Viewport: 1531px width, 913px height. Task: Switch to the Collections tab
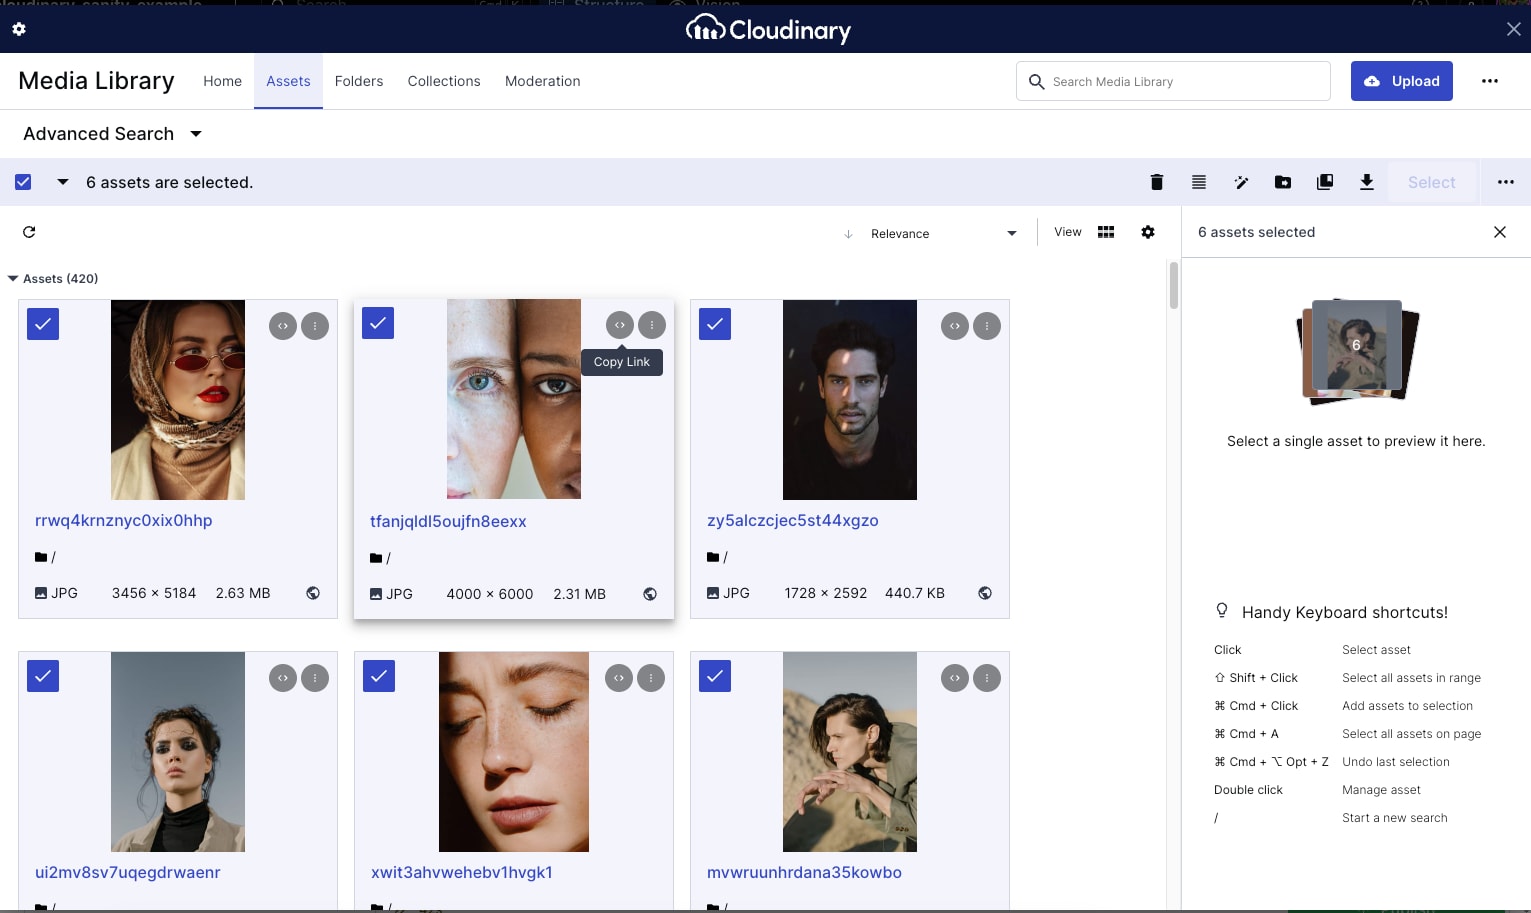[x=443, y=81]
